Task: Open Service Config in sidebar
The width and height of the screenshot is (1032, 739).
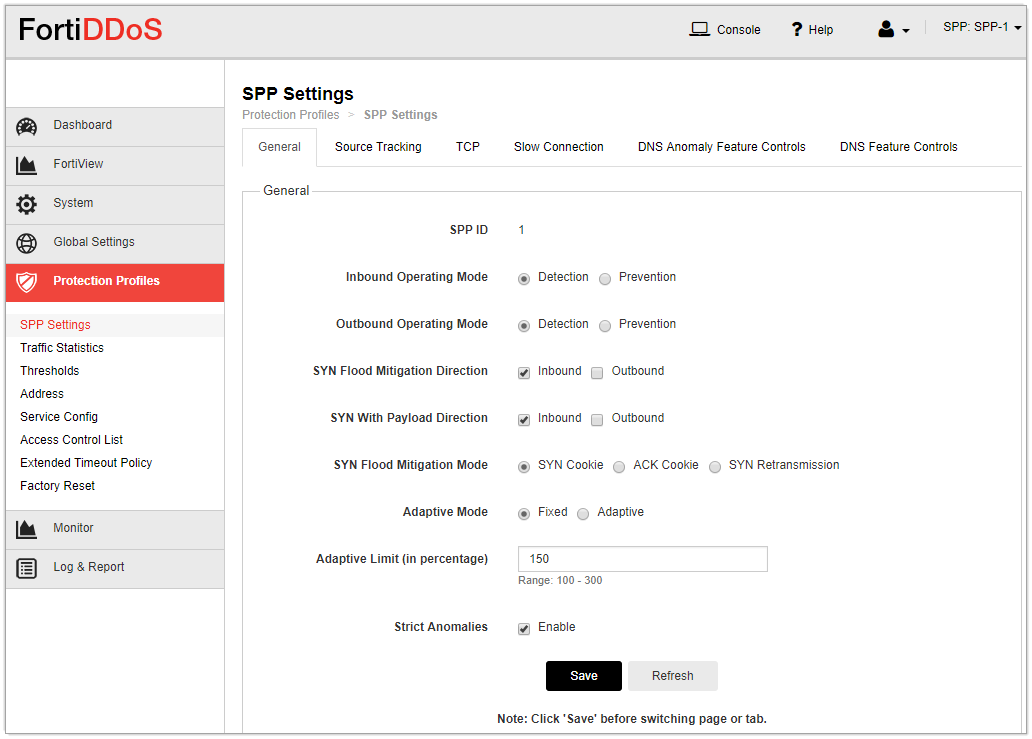Action: [59, 417]
